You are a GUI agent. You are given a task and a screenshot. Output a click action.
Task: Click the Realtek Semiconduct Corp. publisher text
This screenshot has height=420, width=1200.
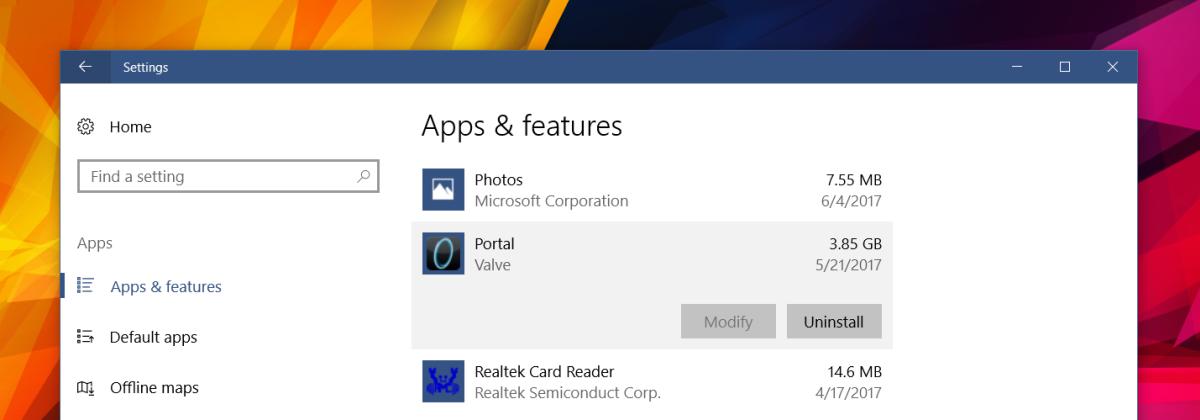tap(567, 393)
